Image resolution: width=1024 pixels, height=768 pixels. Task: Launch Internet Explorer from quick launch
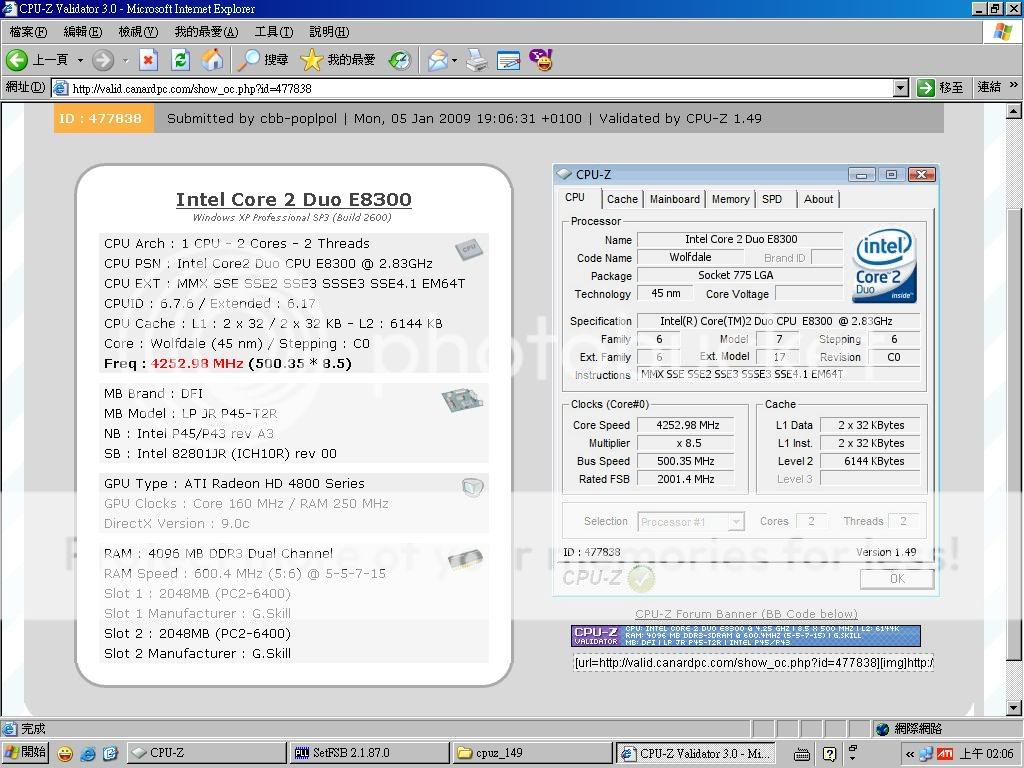pyautogui.click(x=88, y=754)
